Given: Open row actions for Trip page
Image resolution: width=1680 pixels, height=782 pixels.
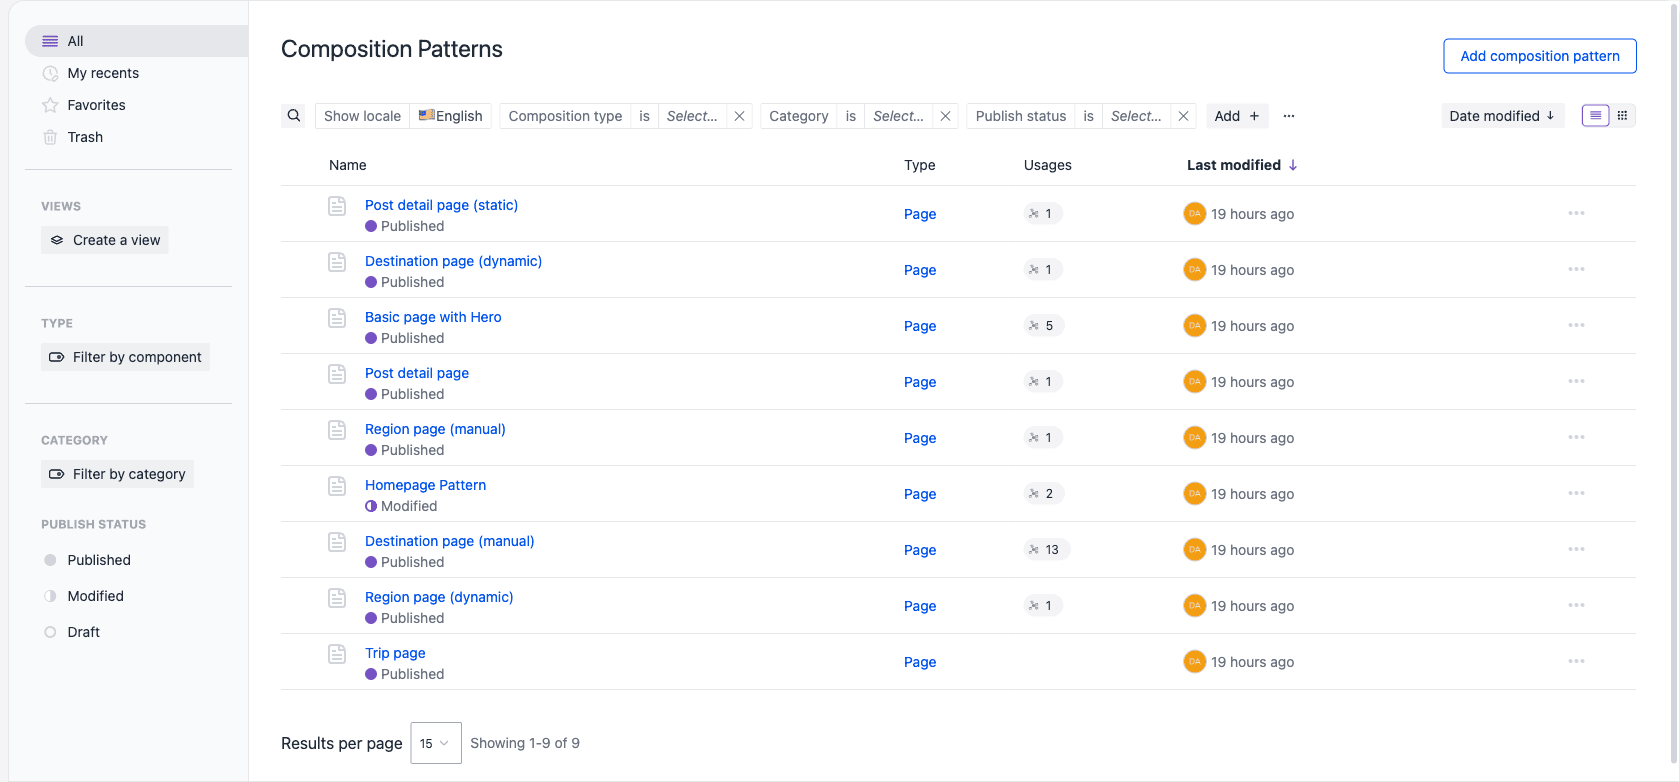Looking at the screenshot, I should tap(1577, 661).
